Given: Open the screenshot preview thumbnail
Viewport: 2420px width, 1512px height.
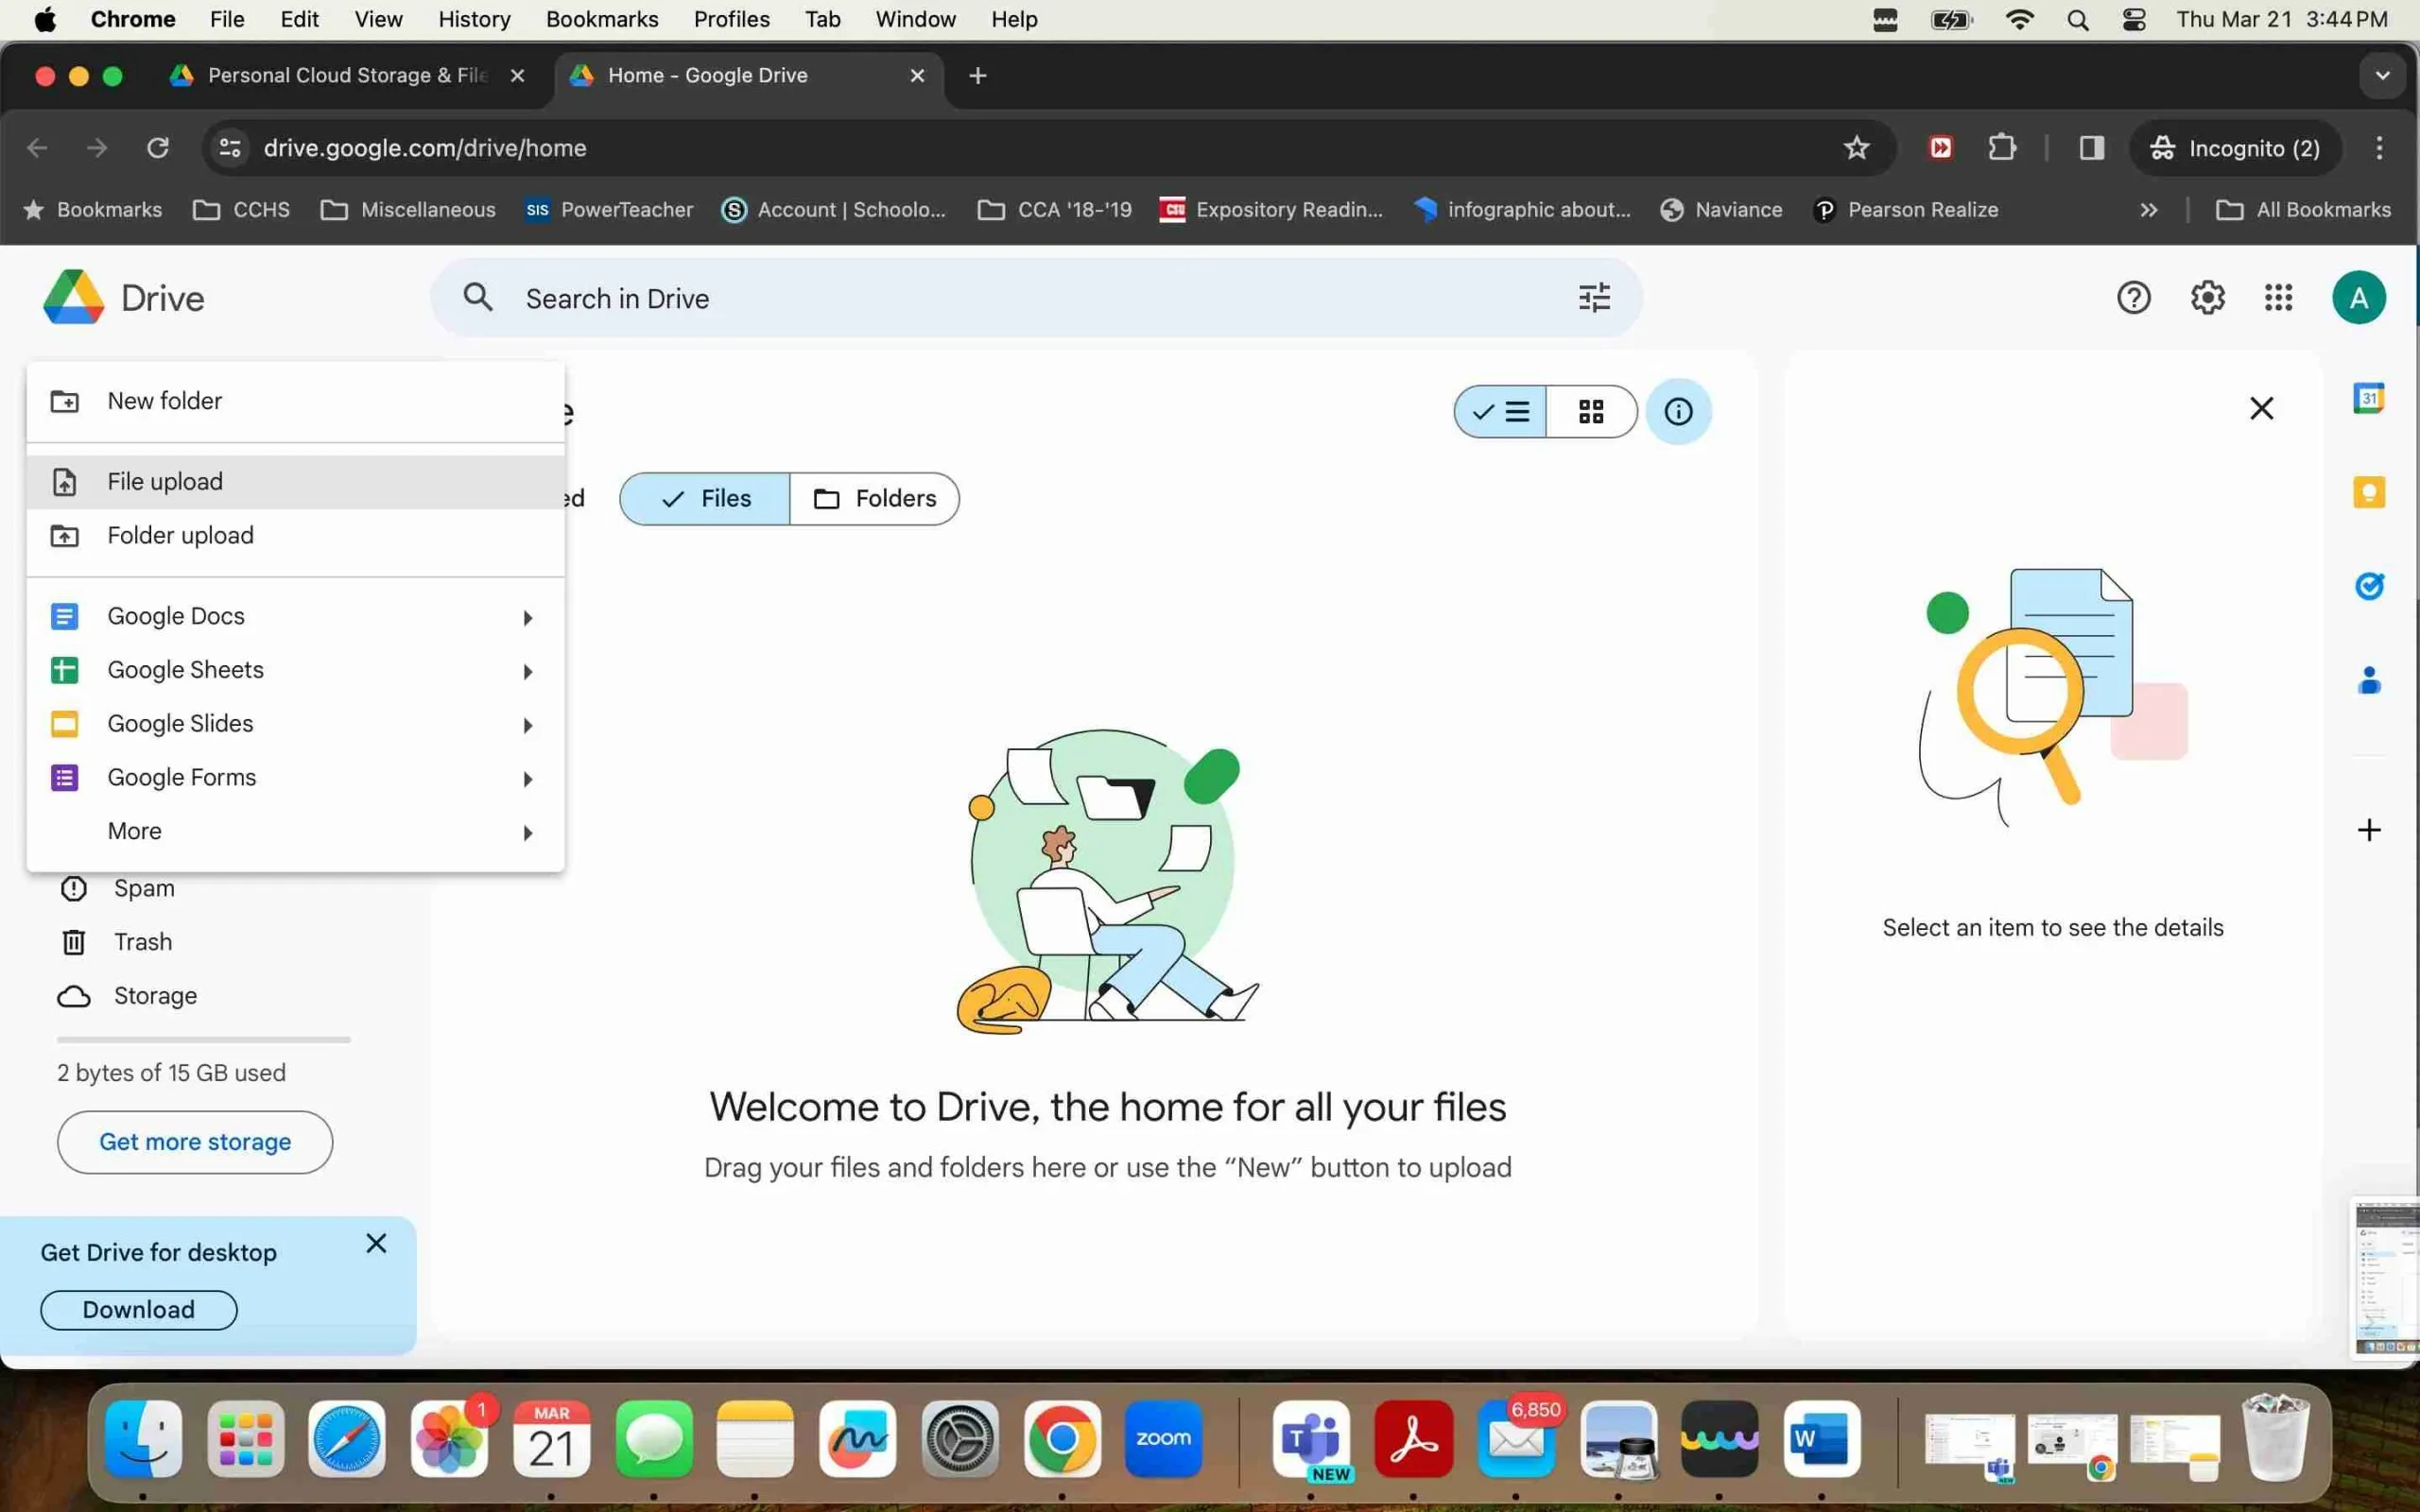Looking at the screenshot, I should click(x=2386, y=1278).
